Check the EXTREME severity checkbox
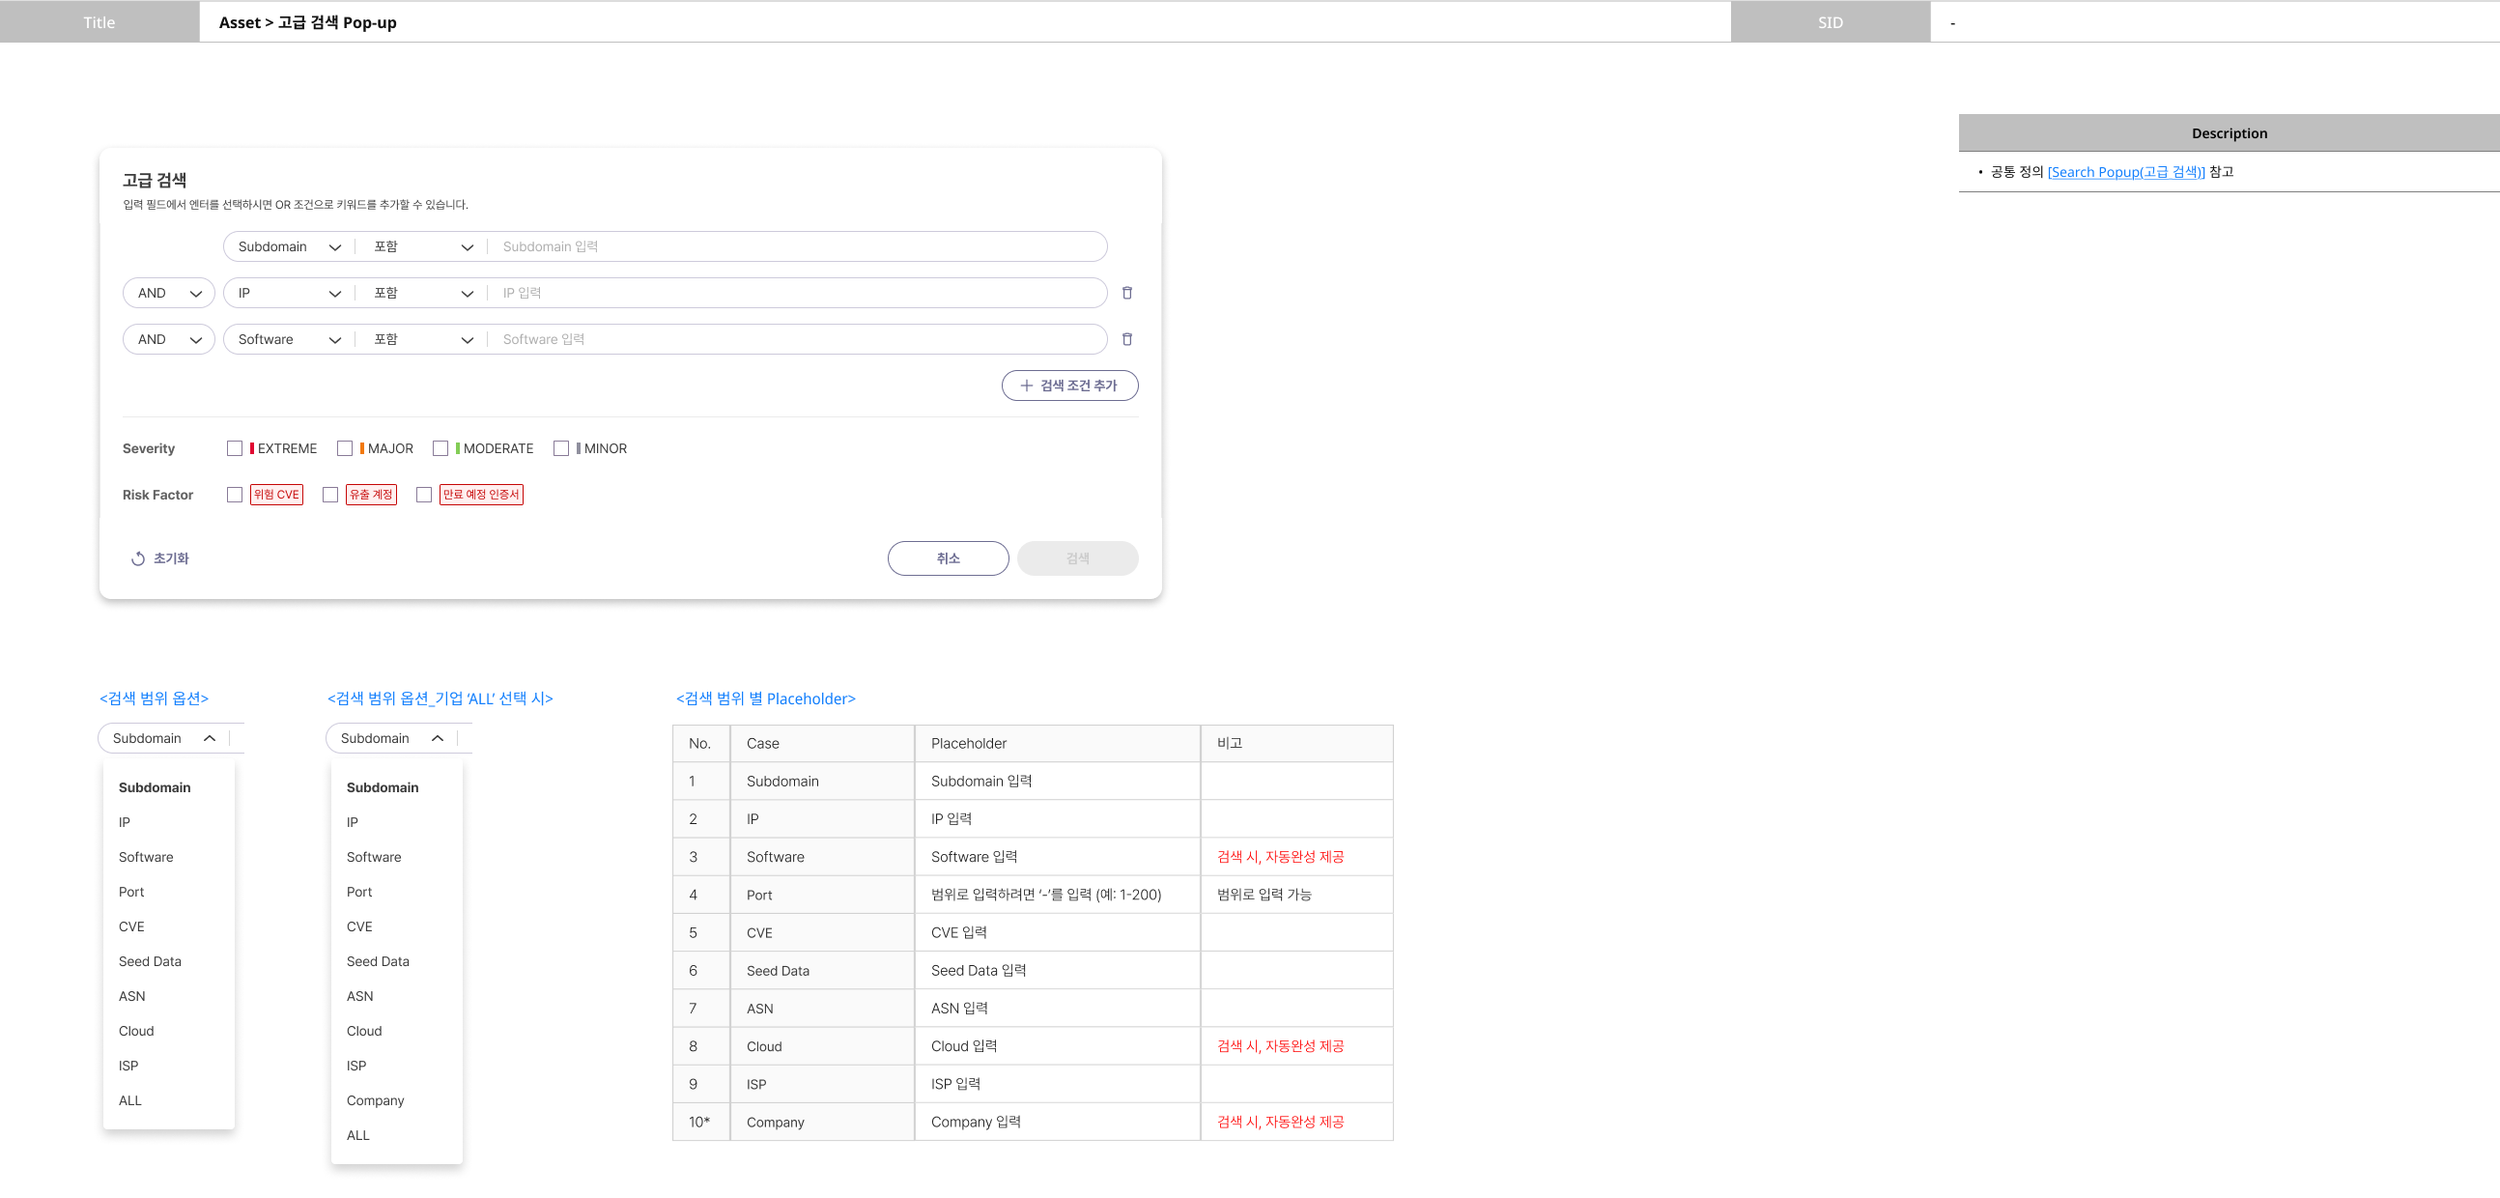Screen dimensions: 2500x1198 point(235,449)
